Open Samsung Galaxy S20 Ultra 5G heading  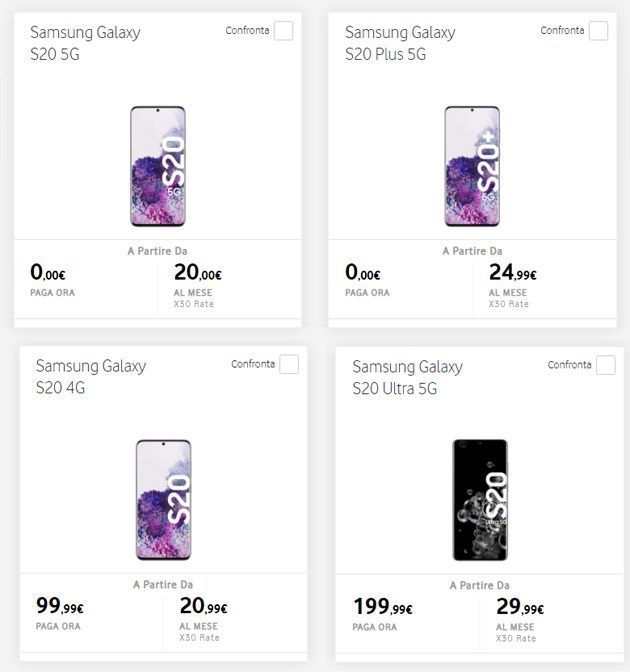407,376
